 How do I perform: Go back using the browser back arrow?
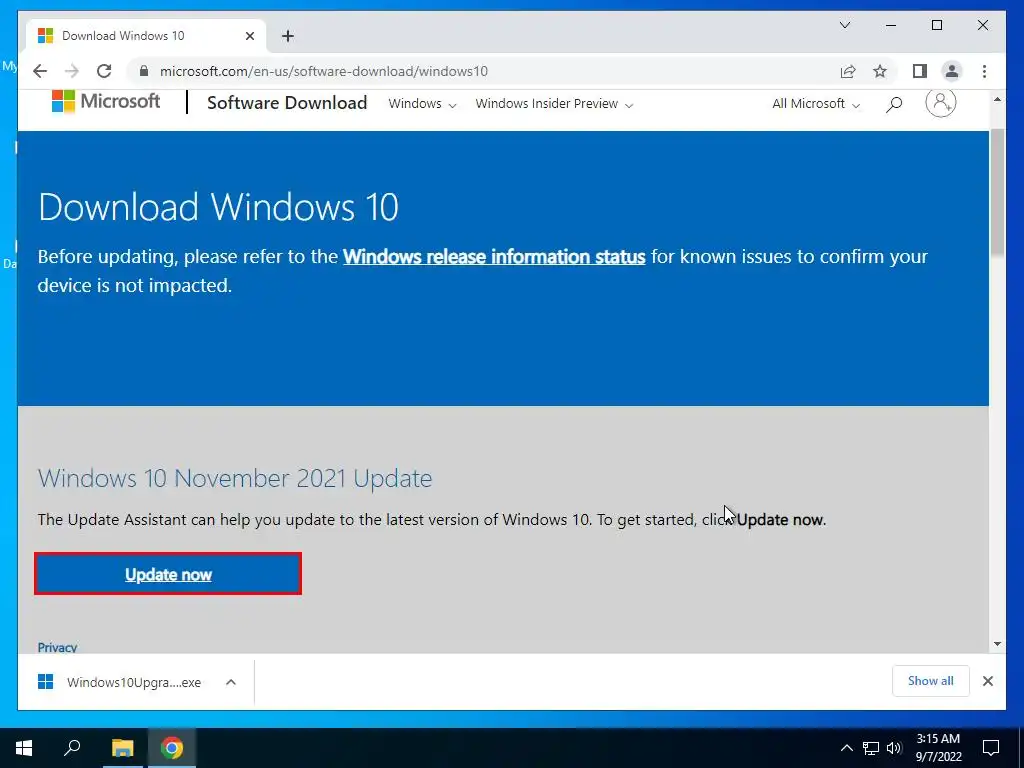pos(40,71)
